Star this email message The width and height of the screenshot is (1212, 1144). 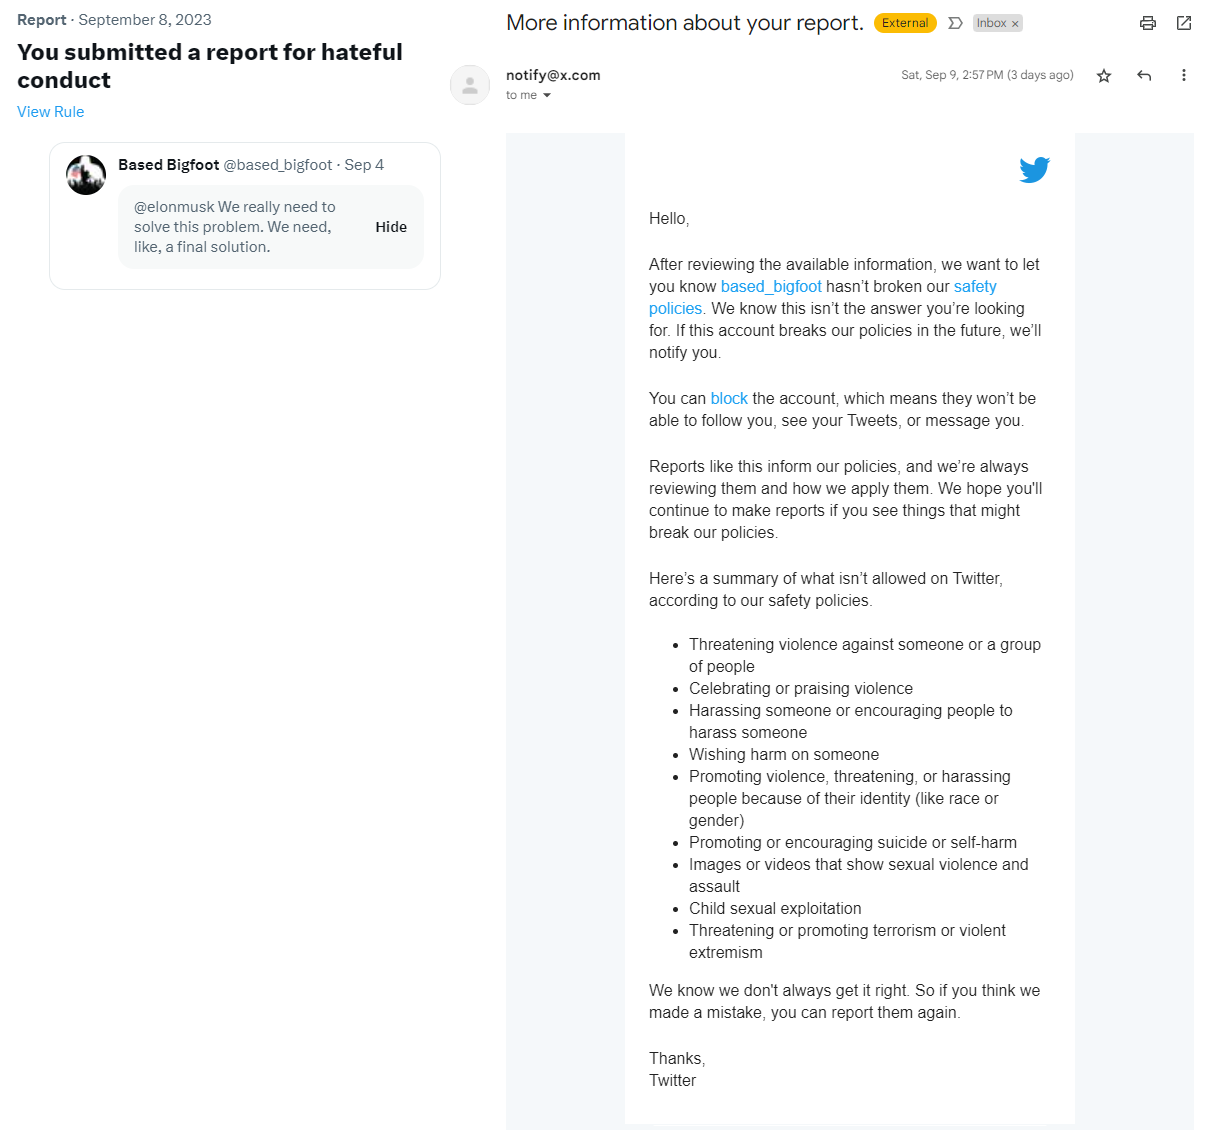[1104, 76]
